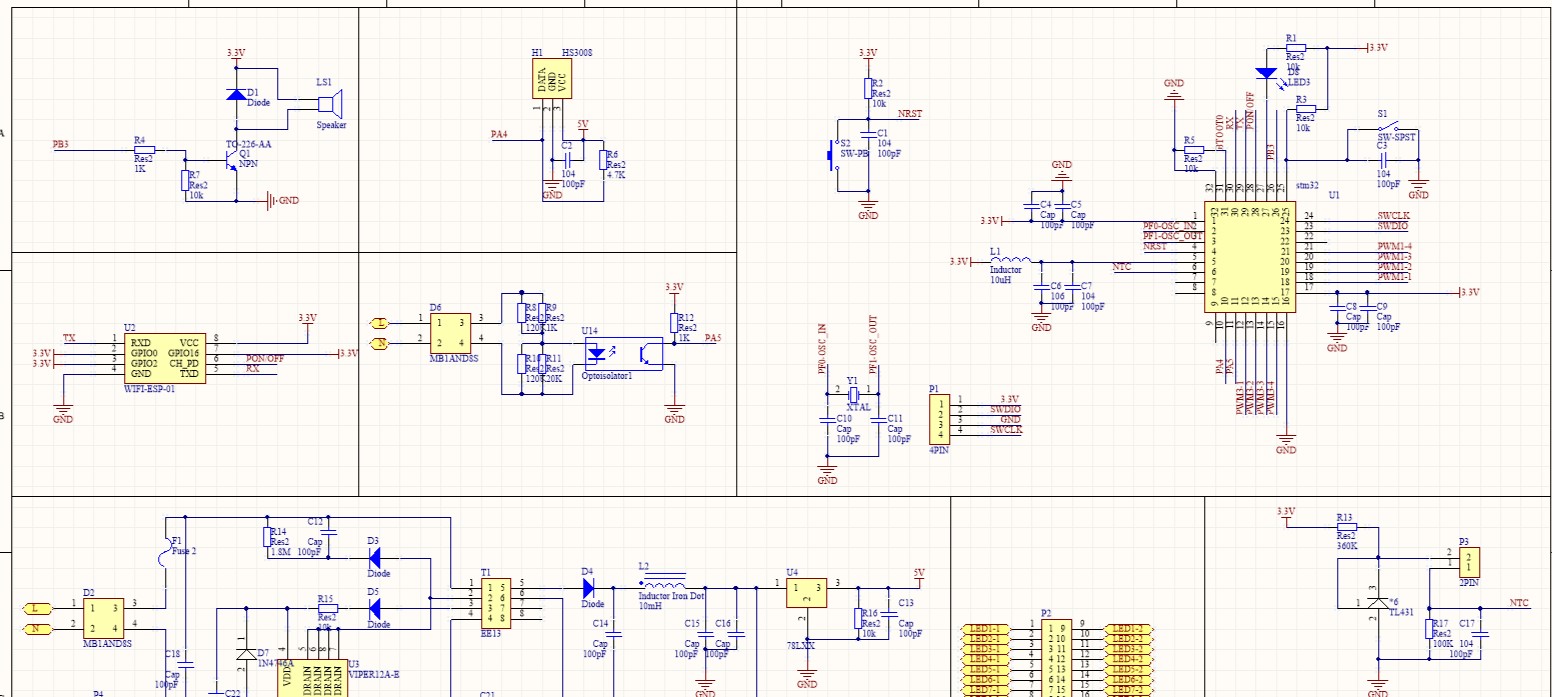Select the U2 WIFI-ESP-01 module block
1552x697 pixels.
coord(165,357)
